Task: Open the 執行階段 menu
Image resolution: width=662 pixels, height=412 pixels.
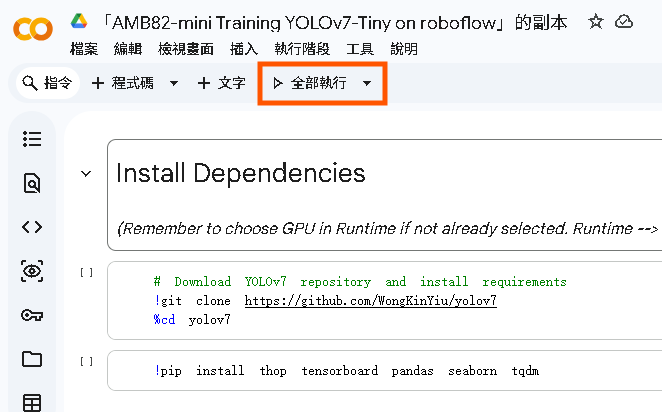Action: 302,49
